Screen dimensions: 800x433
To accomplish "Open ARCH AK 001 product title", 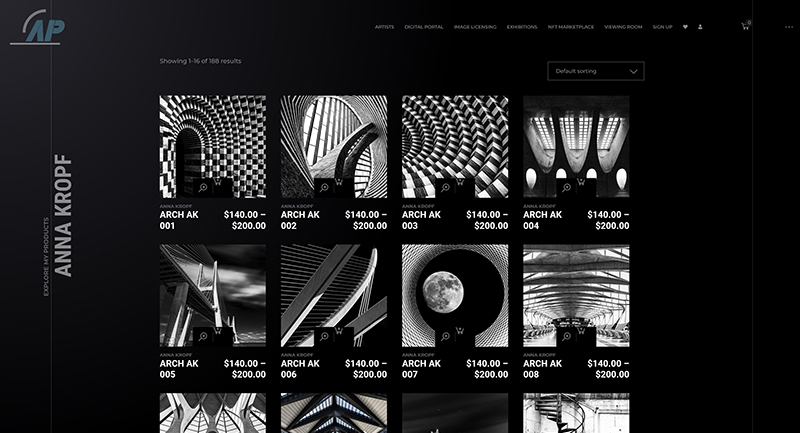I will [x=179, y=220].
